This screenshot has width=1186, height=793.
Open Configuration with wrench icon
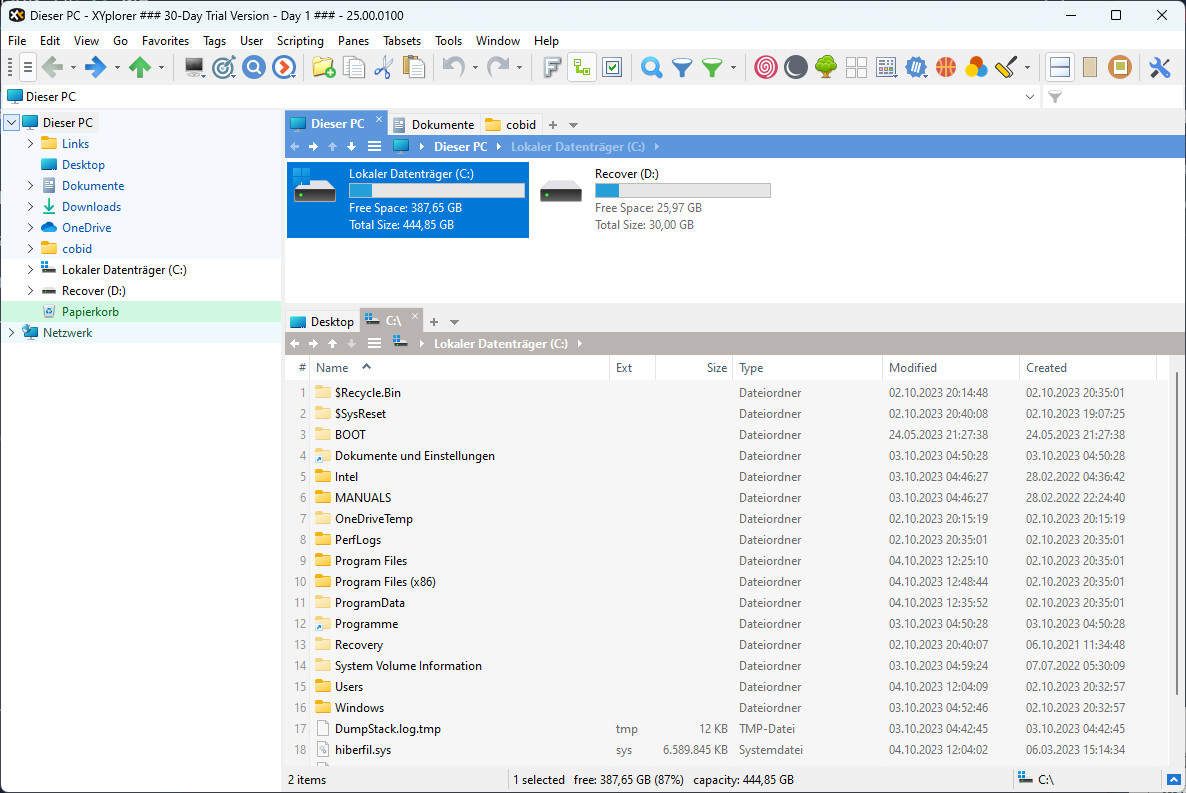[1159, 68]
